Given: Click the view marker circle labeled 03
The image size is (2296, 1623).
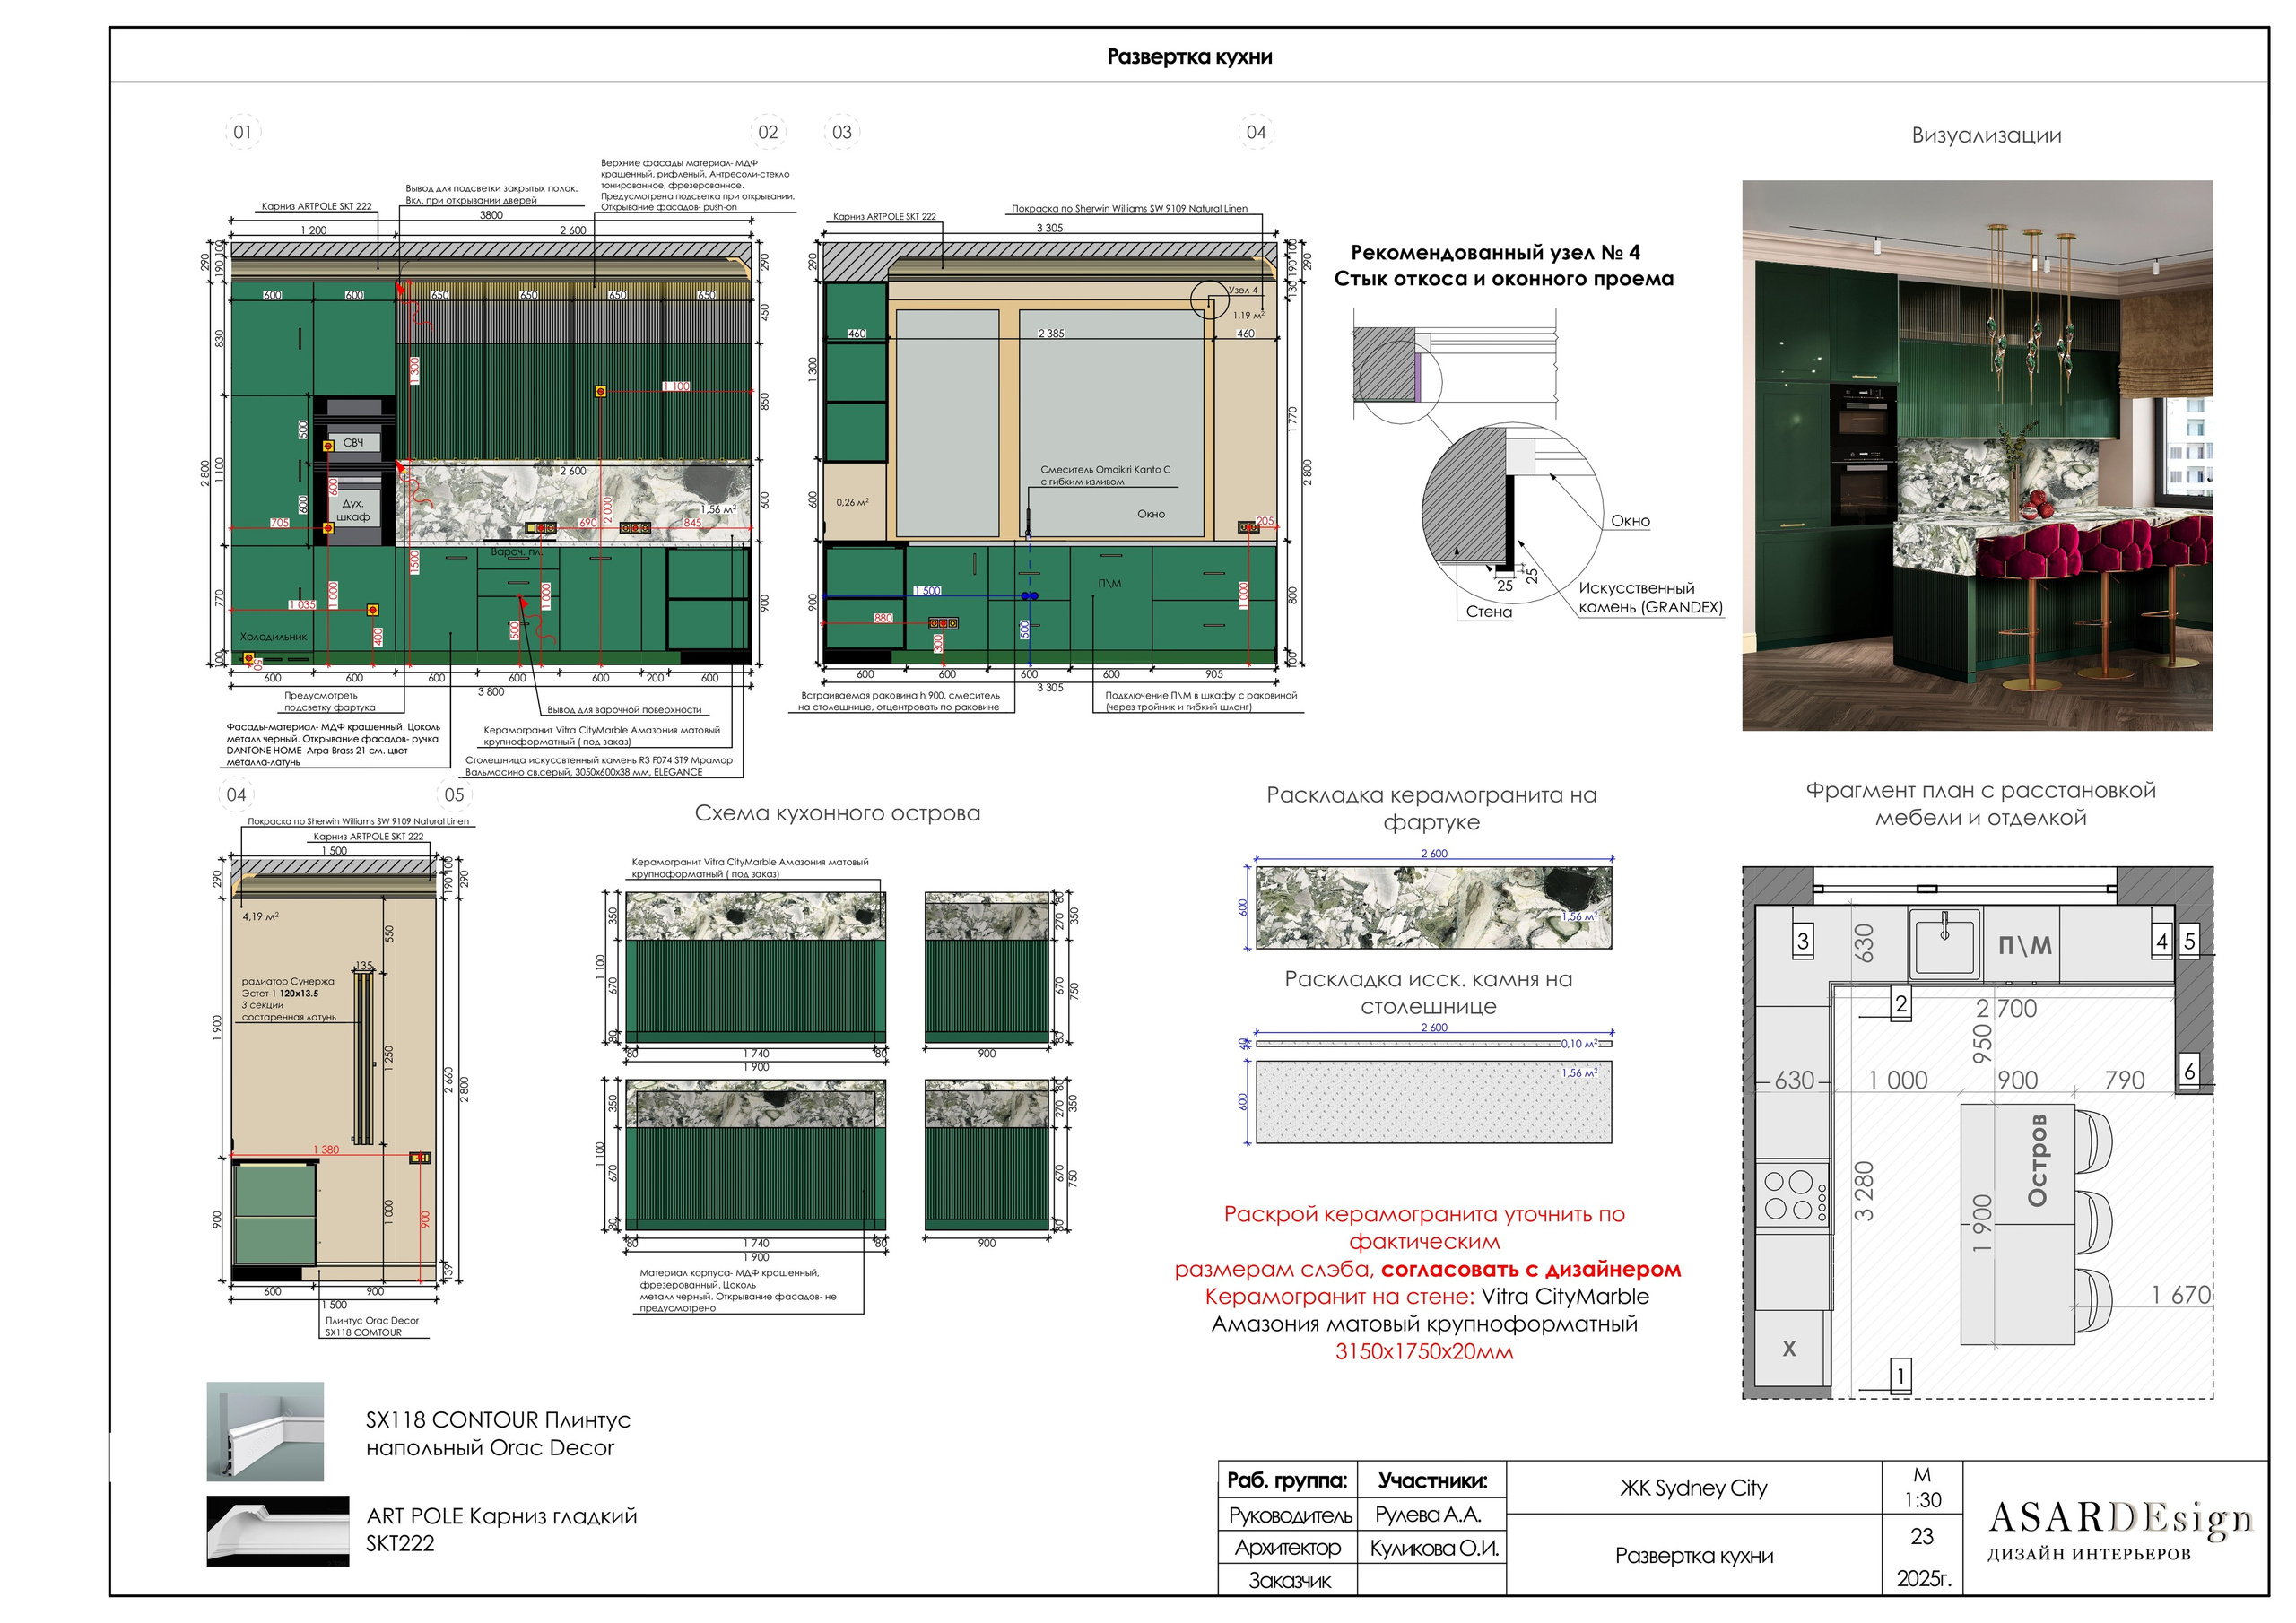Looking at the screenshot, I should (x=842, y=132).
